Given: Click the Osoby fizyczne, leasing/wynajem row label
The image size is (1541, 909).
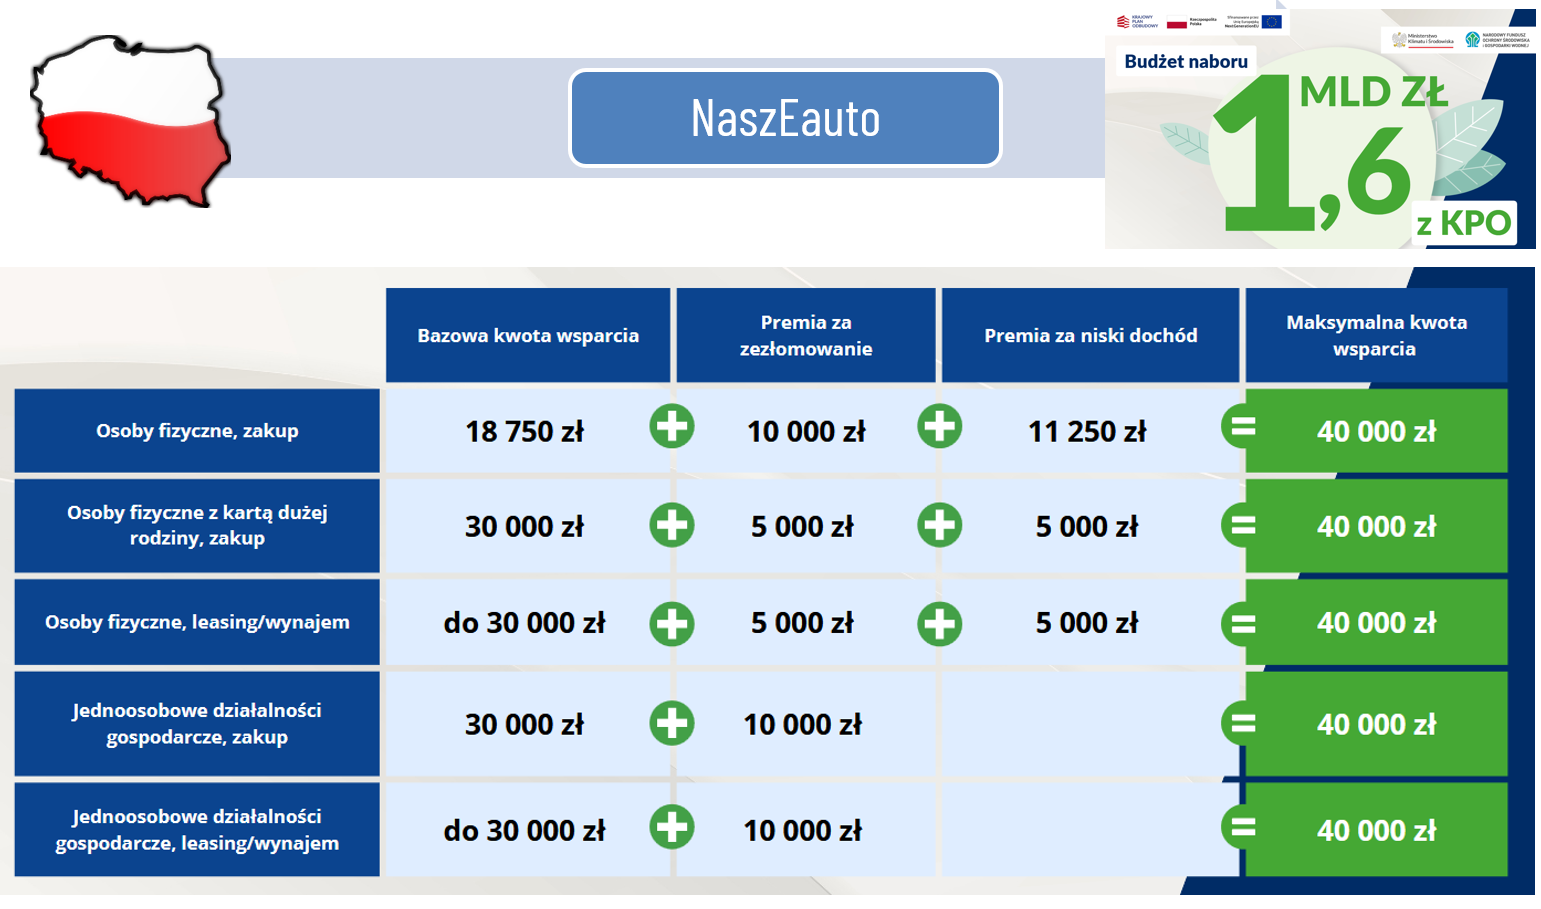Looking at the screenshot, I should pyautogui.click(x=197, y=622).
